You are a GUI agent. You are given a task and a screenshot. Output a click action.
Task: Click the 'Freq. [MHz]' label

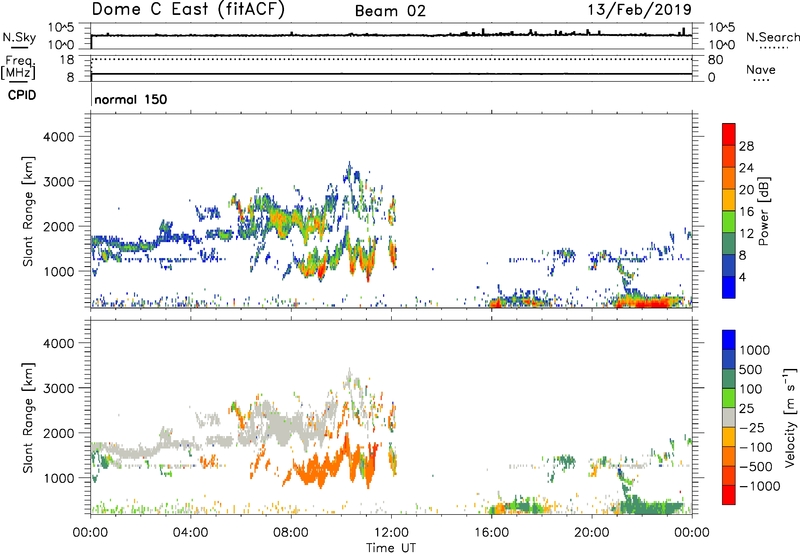(18, 67)
